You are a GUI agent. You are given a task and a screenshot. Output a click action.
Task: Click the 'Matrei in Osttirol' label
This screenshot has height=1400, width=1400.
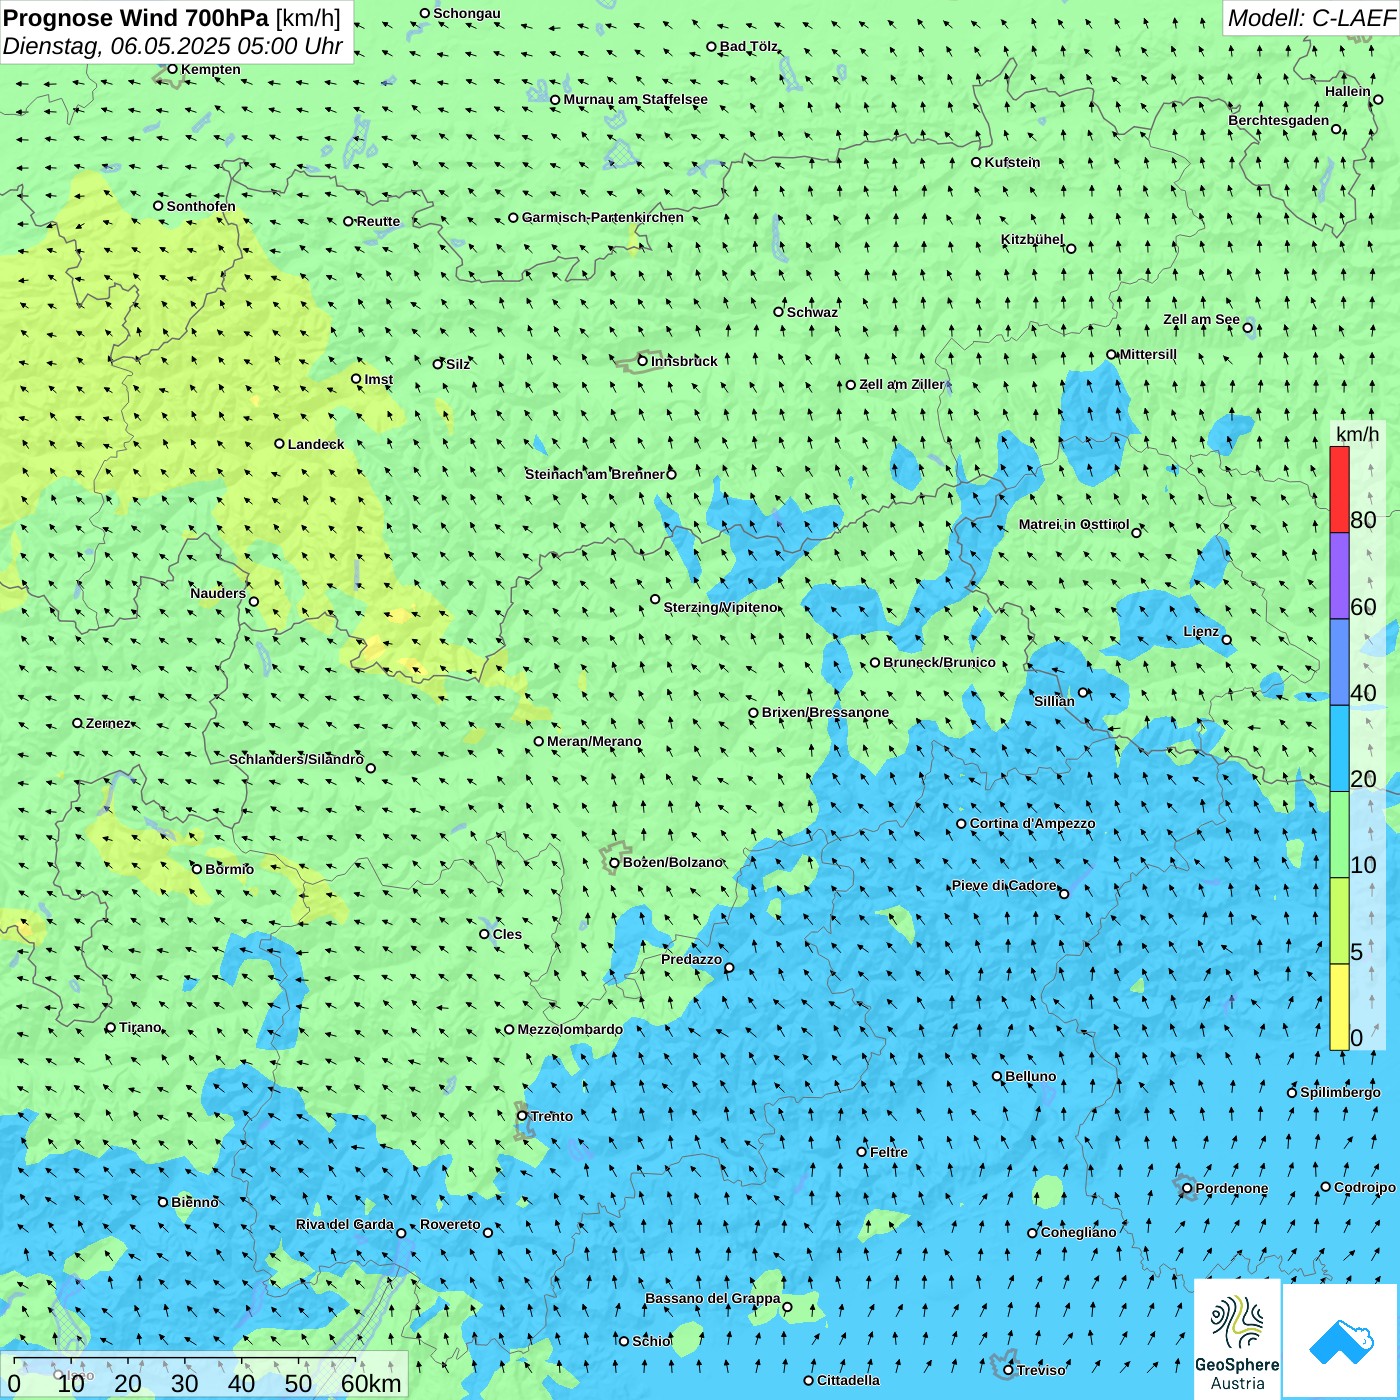tap(1074, 524)
